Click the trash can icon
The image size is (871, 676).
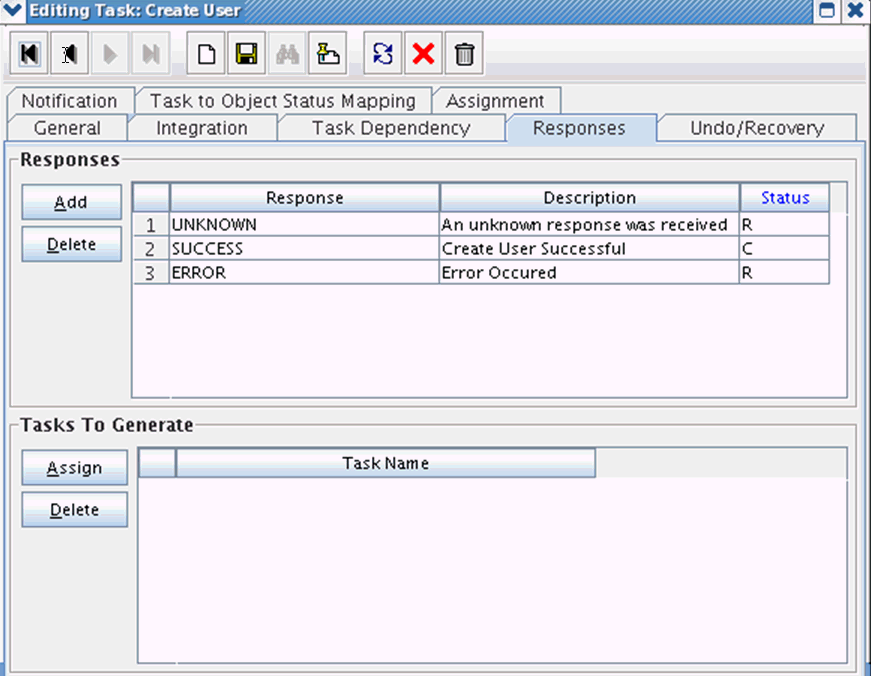pyautogui.click(x=464, y=54)
